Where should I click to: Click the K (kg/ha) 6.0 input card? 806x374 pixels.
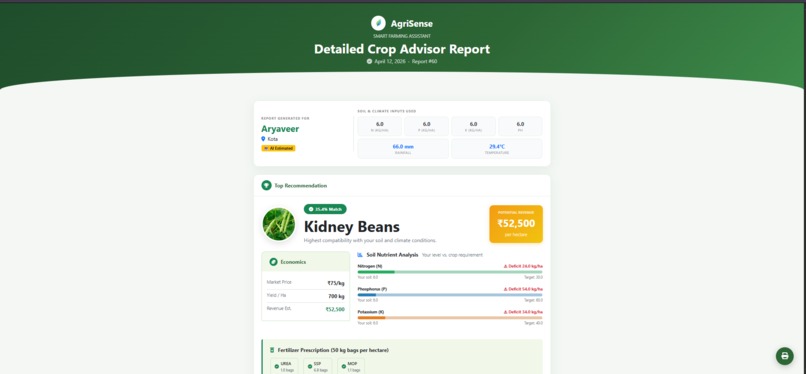(473, 126)
